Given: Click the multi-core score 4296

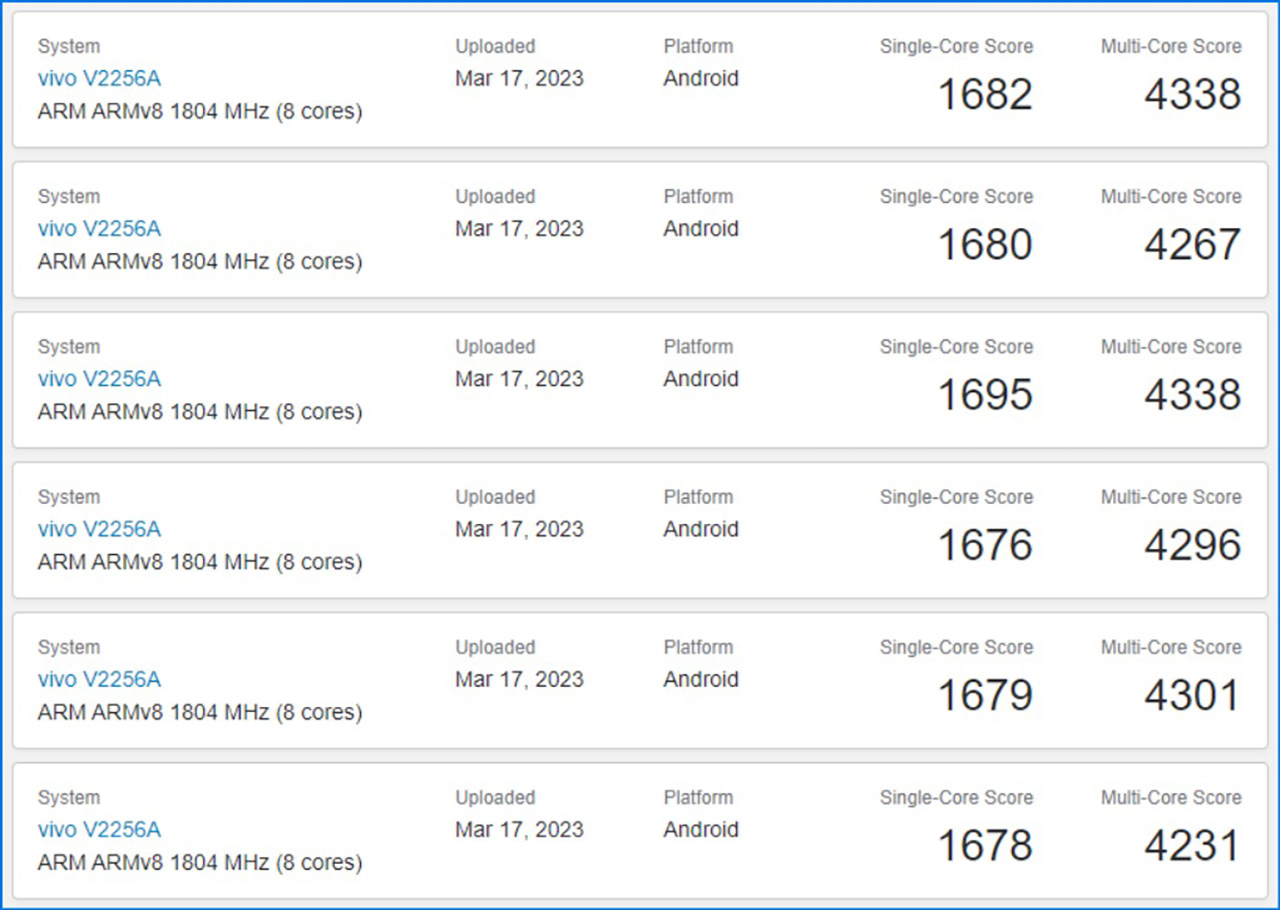Looking at the screenshot, I should point(1193,545).
